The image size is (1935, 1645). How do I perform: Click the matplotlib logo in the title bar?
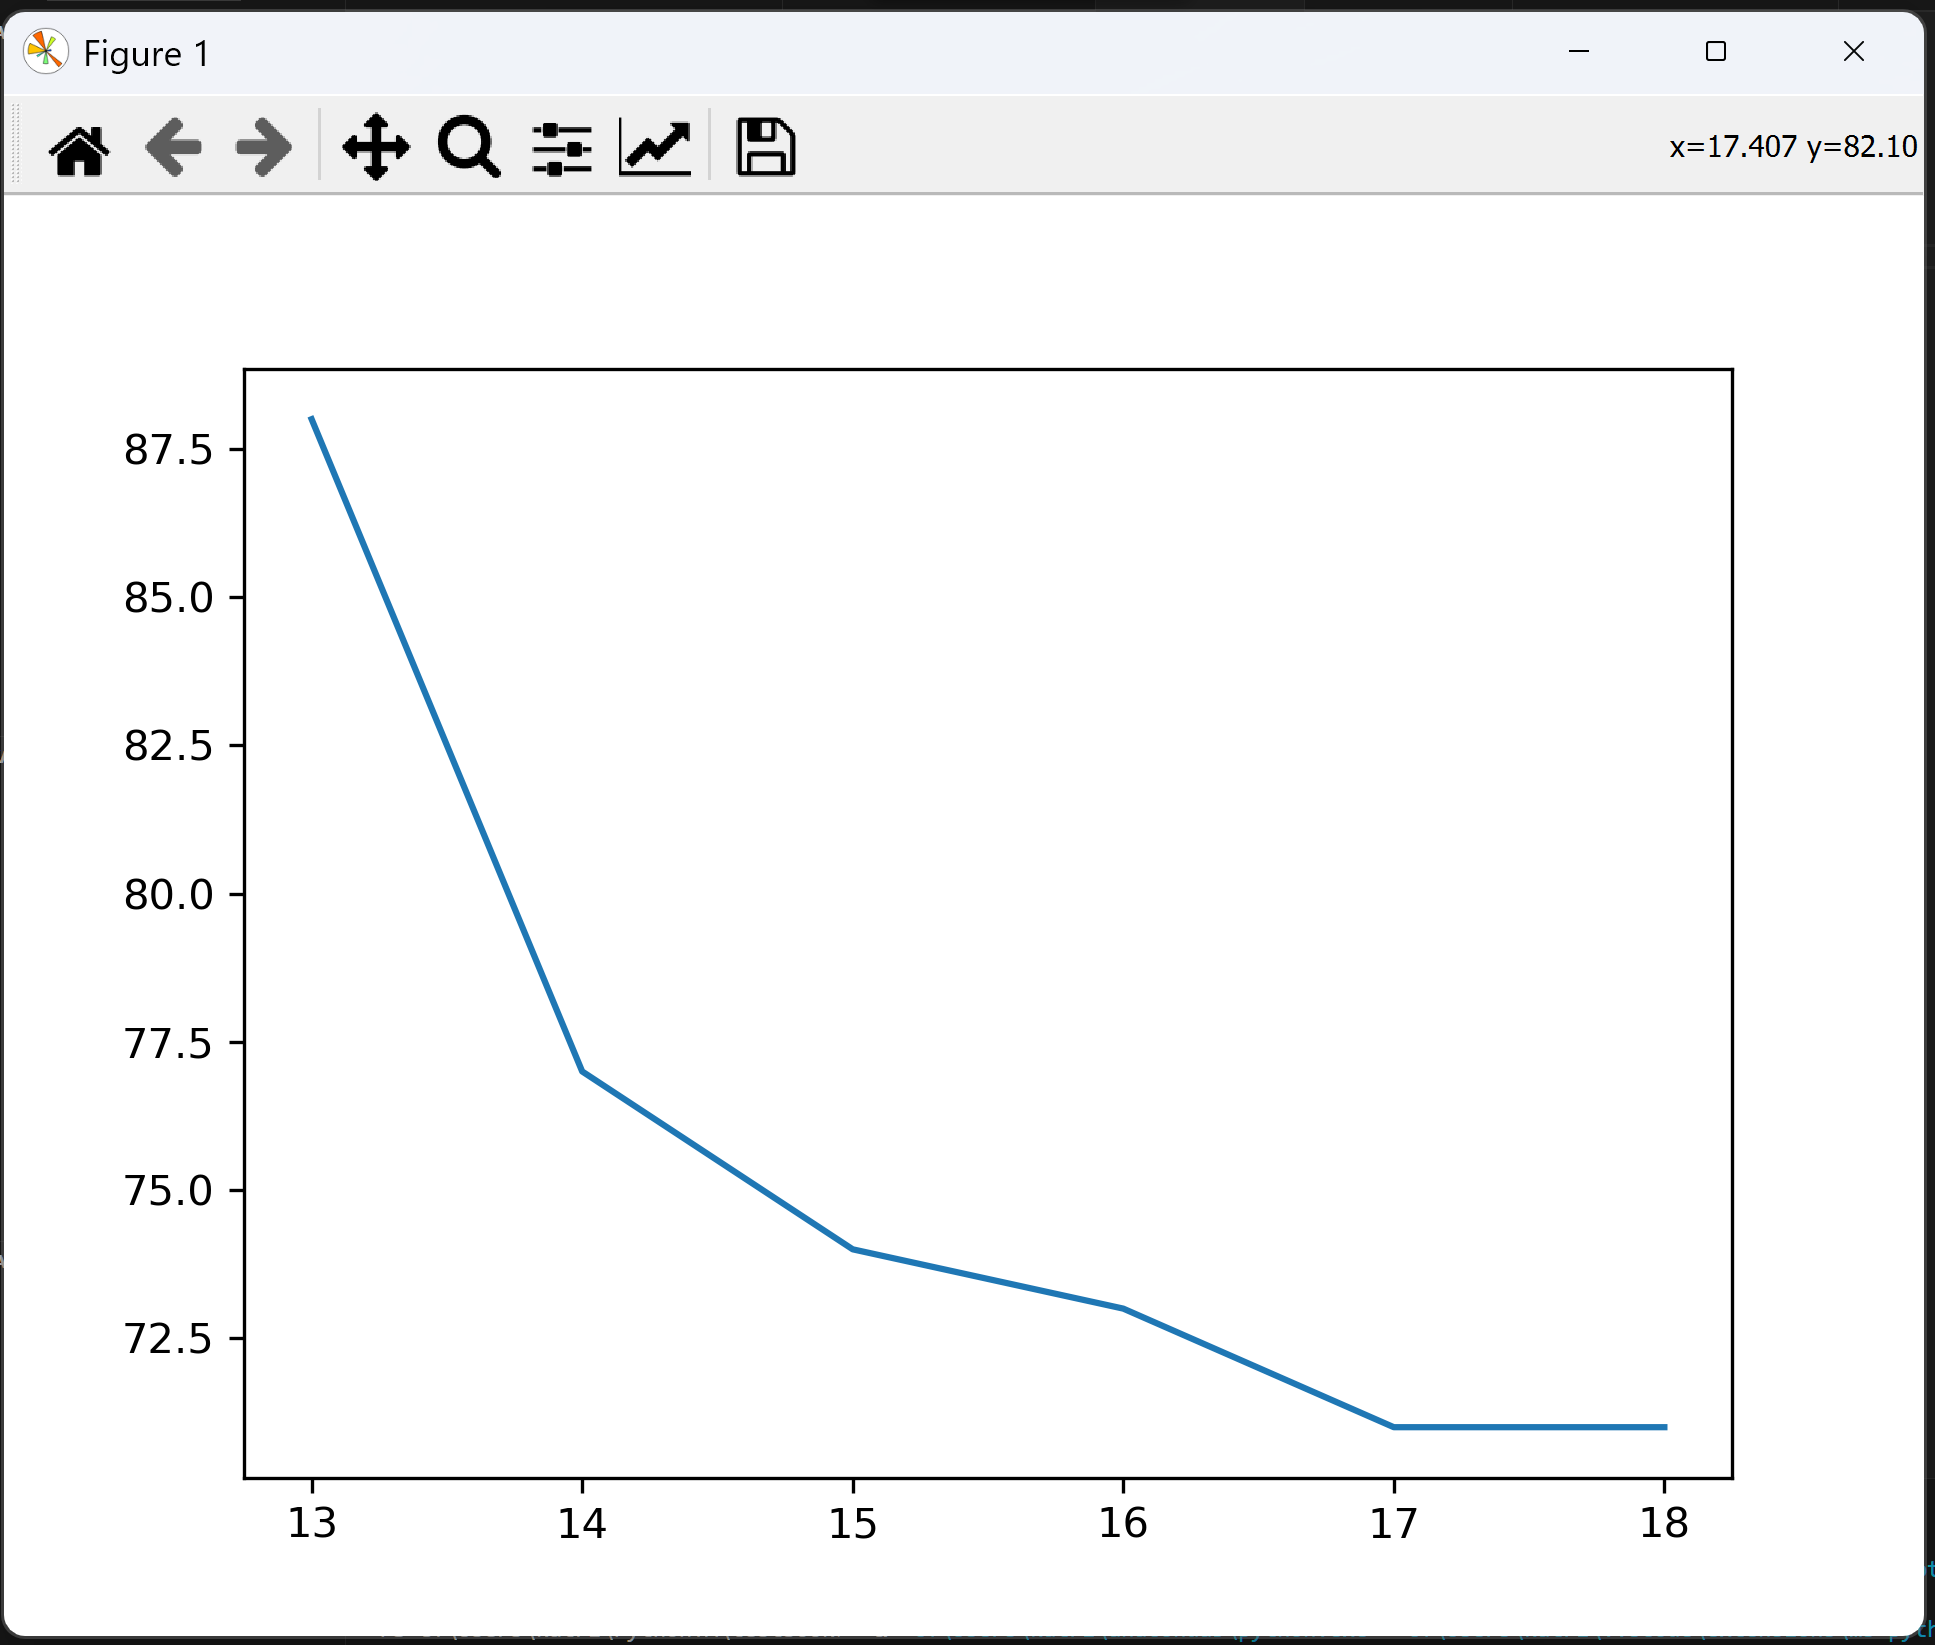[46, 52]
